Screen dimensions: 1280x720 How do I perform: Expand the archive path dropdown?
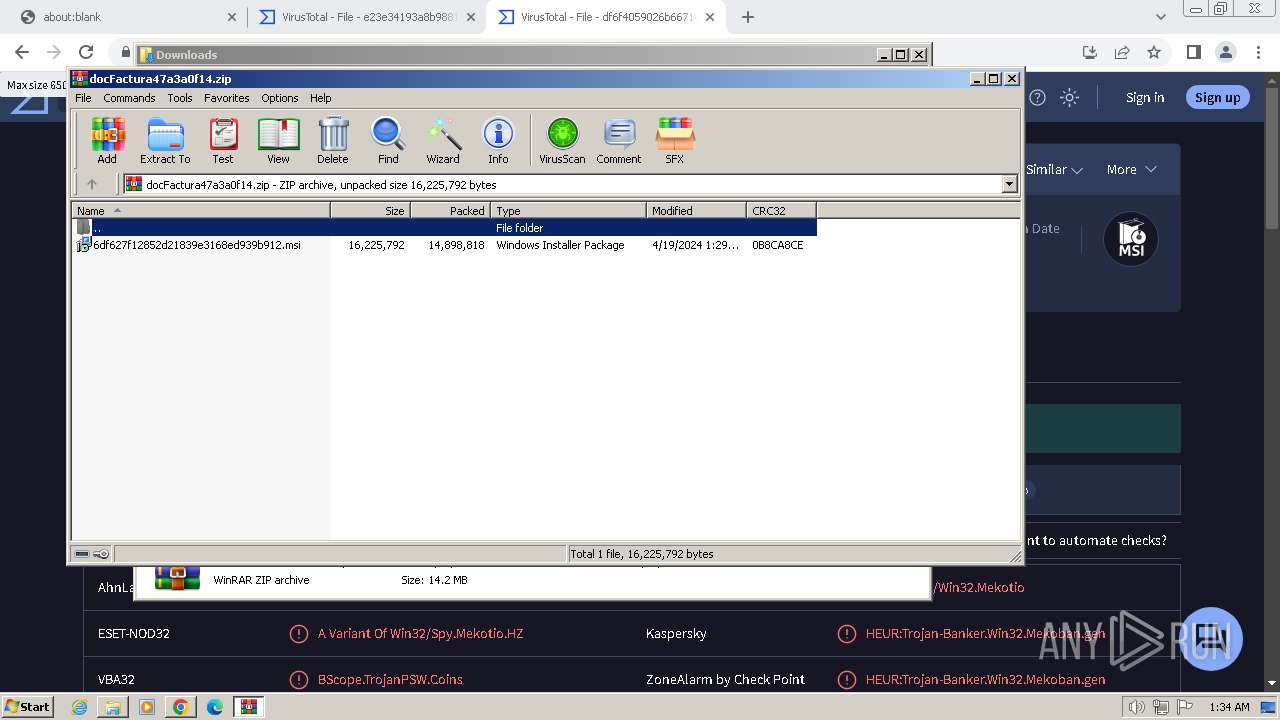click(x=1009, y=184)
